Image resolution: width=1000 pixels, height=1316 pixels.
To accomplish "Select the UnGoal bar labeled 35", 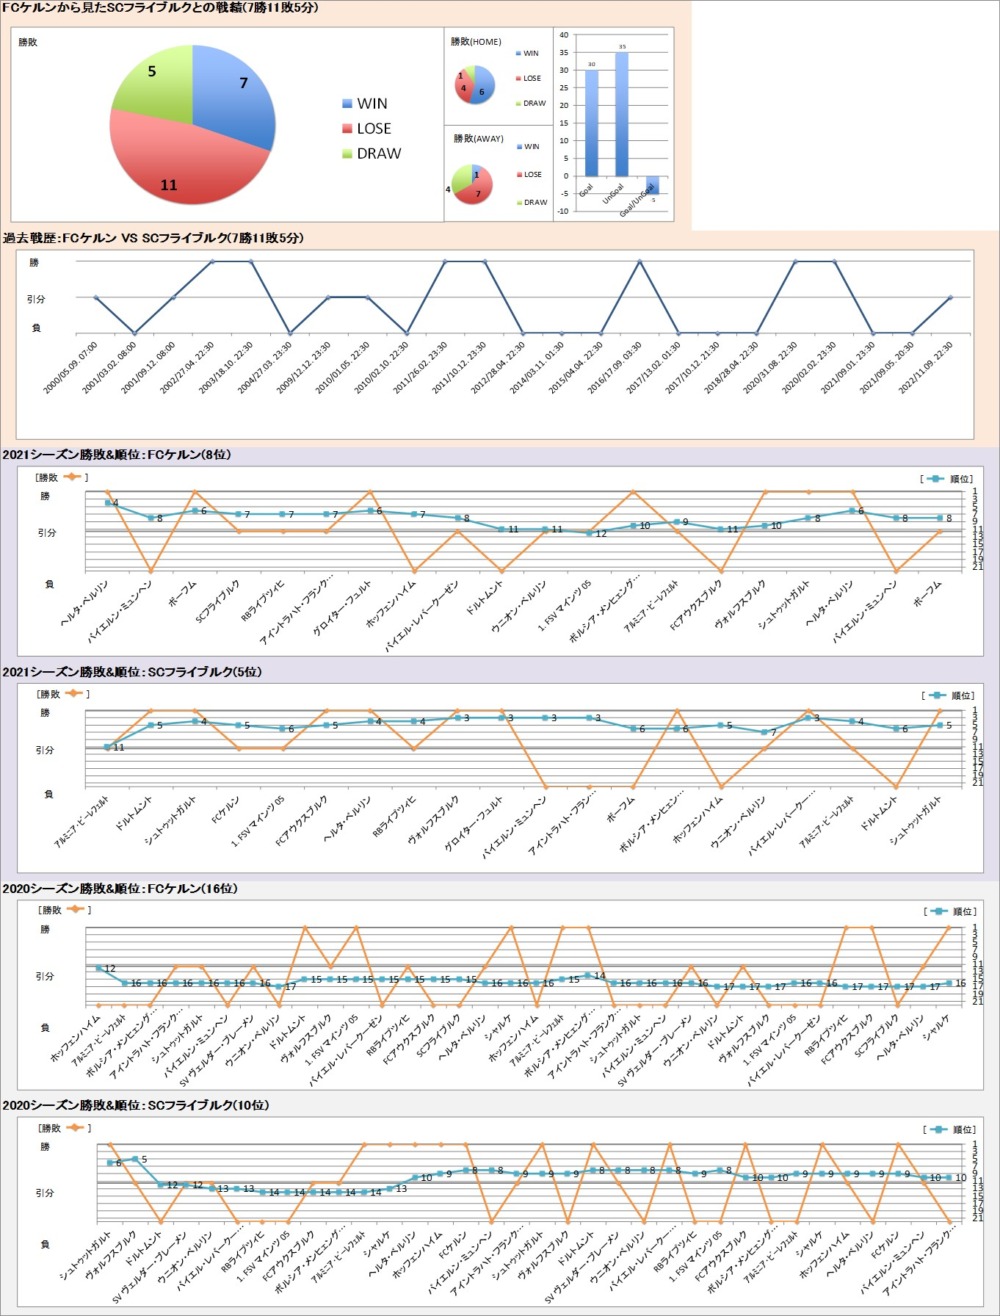I will click(x=622, y=114).
